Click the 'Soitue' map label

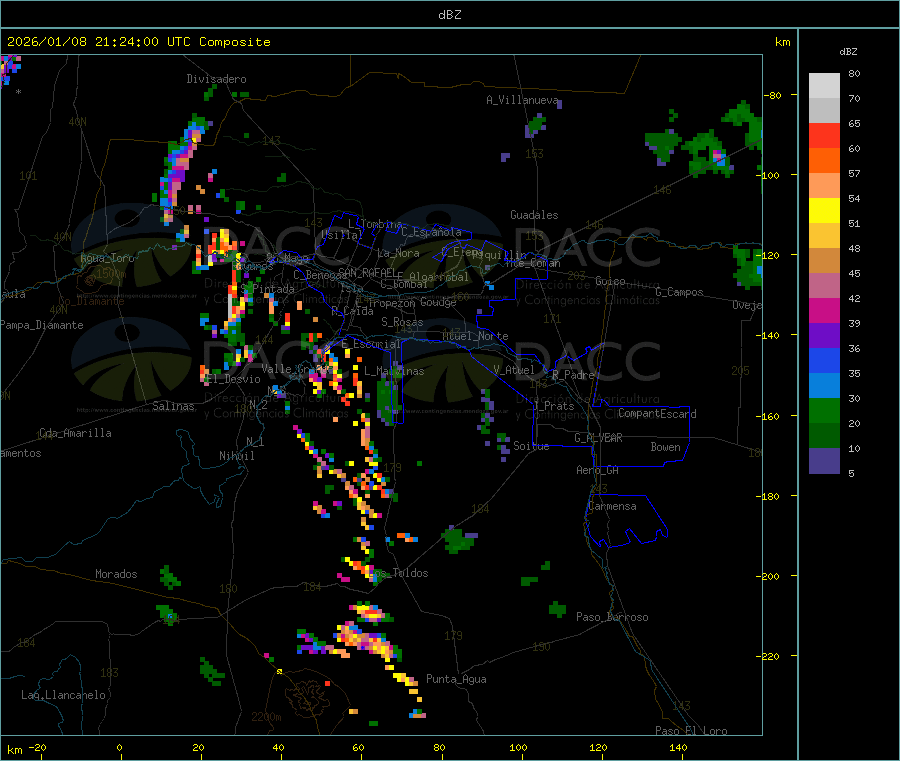531,446
